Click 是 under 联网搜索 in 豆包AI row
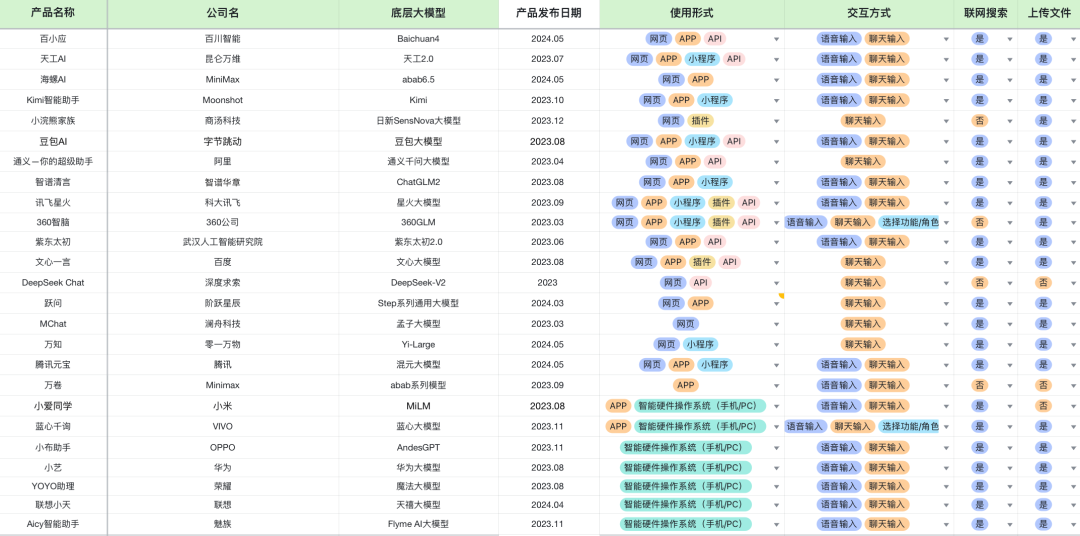Image resolution: width=1080 pixels, height=536 pixels. [979, 141]
